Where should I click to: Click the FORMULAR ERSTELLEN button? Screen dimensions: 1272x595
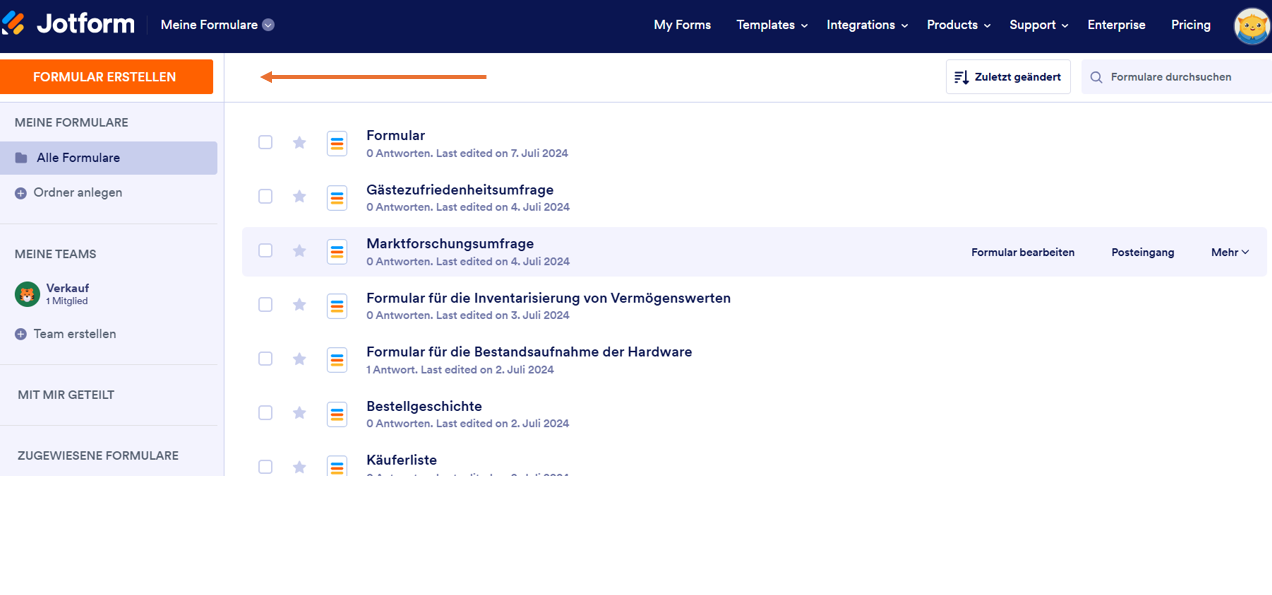tap(107, 76)
